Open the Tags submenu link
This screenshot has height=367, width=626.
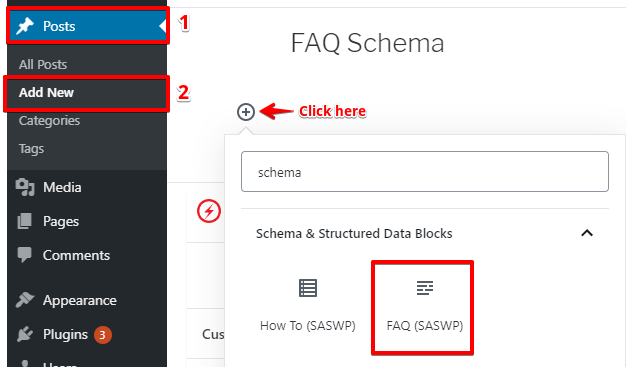coord(31,149)
